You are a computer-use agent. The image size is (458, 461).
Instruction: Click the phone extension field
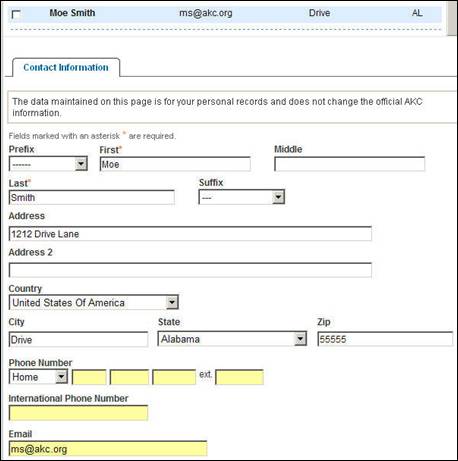[x=239, y=377]
